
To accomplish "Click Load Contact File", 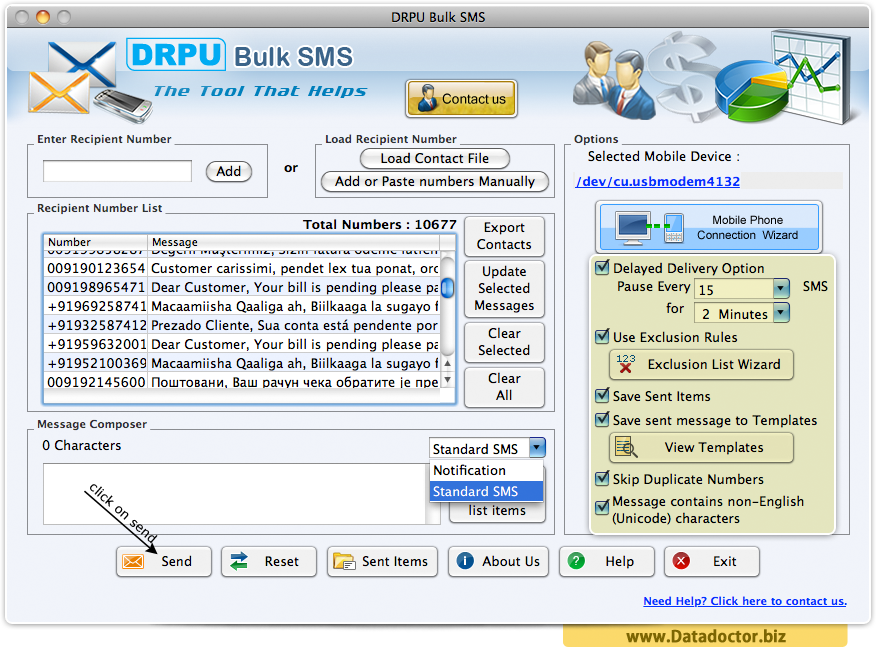I will coord(435,159).
